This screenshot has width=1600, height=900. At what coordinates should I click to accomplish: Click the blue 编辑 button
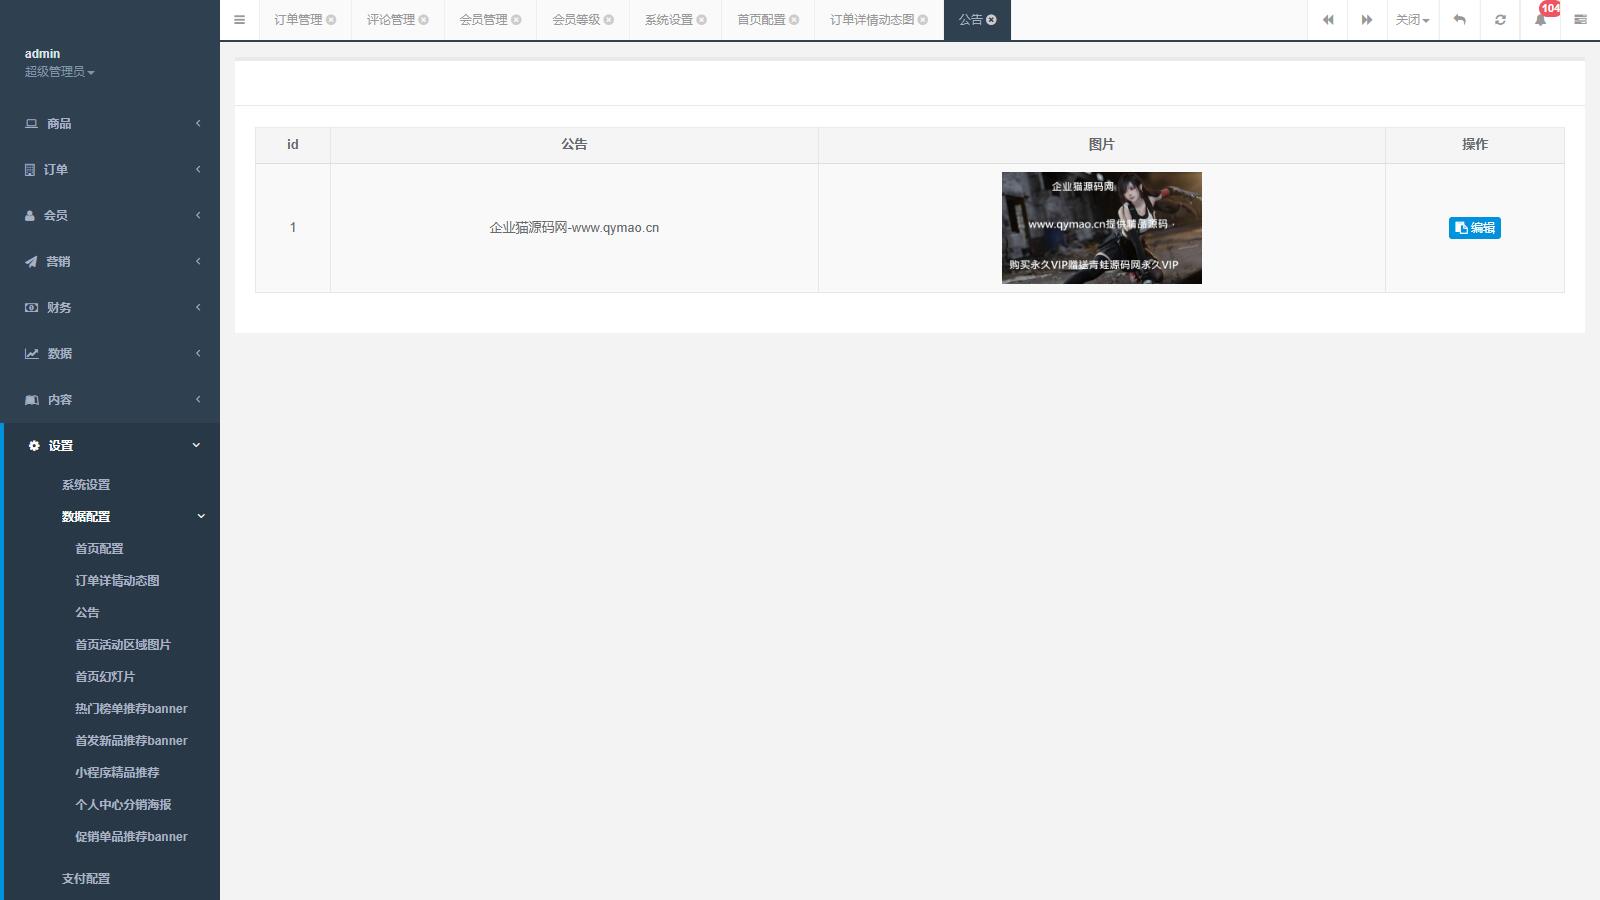click(x=1474, y=228)
